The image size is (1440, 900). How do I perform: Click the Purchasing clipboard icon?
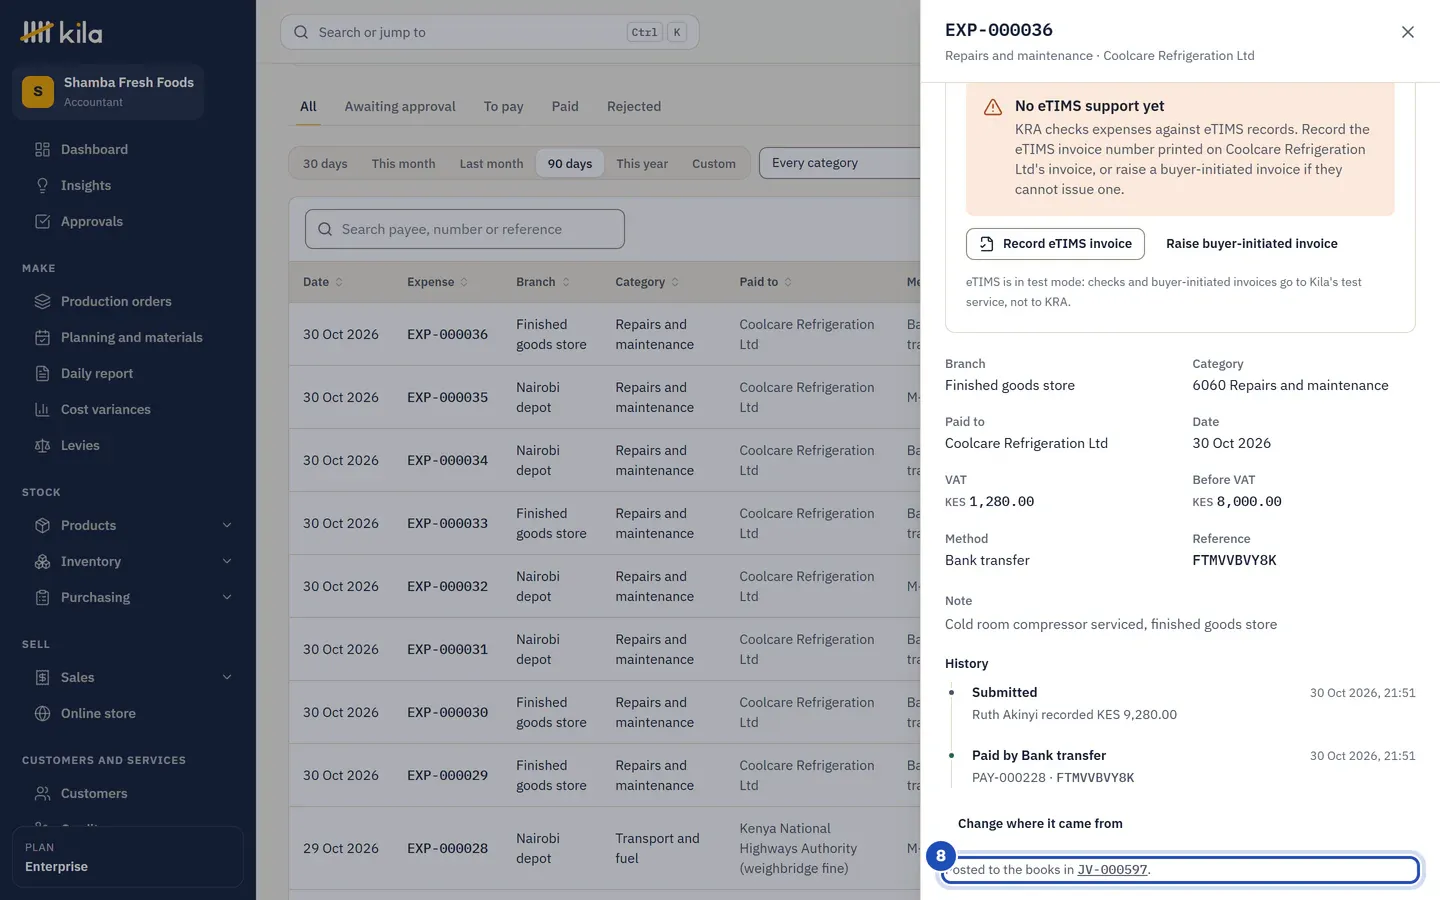pyautogui.click(x=42, y=598)
